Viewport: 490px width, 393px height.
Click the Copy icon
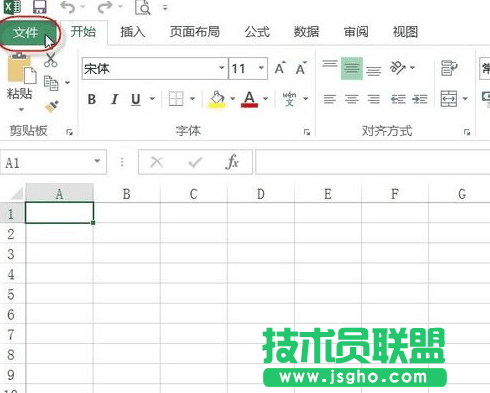click(51, 83)
